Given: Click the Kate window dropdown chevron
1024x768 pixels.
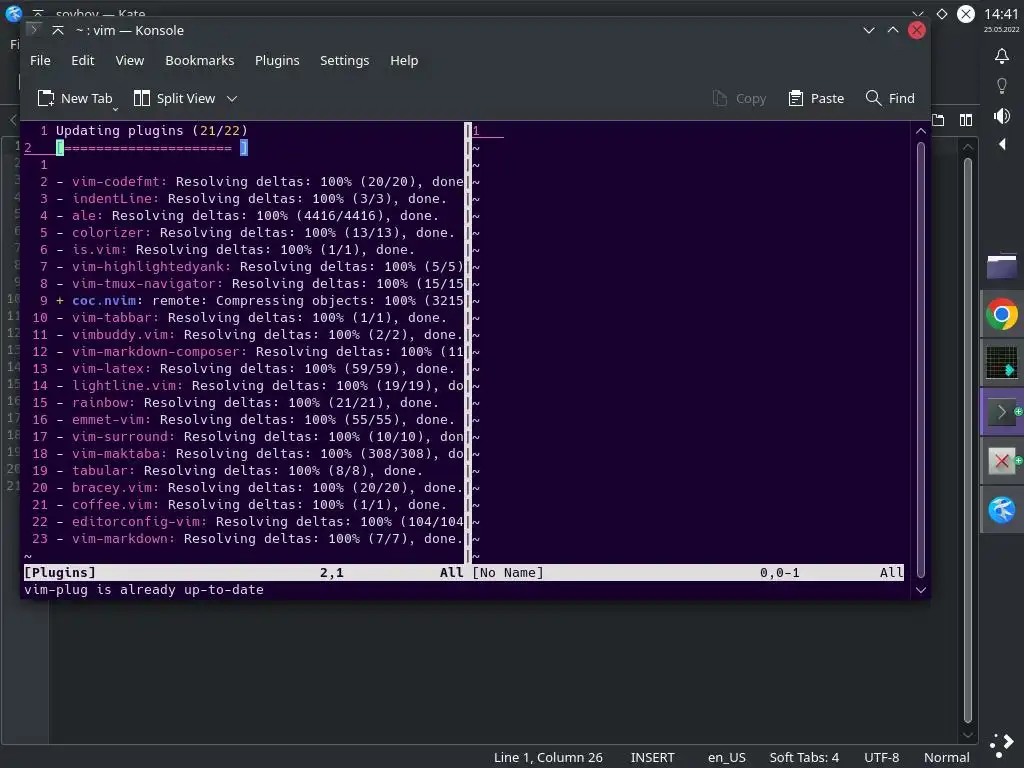Looking at the screenshot, I should coord(918,14).
